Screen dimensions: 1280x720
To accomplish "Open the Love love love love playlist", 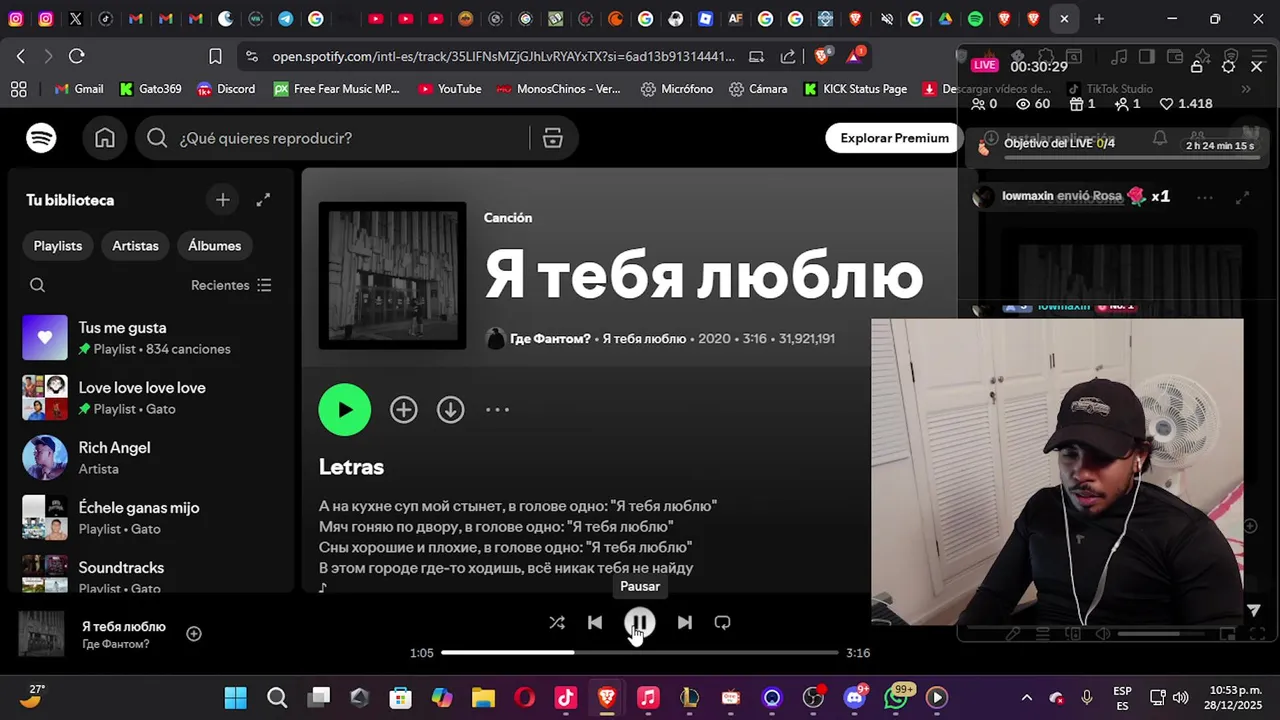I will pos(150,398).
